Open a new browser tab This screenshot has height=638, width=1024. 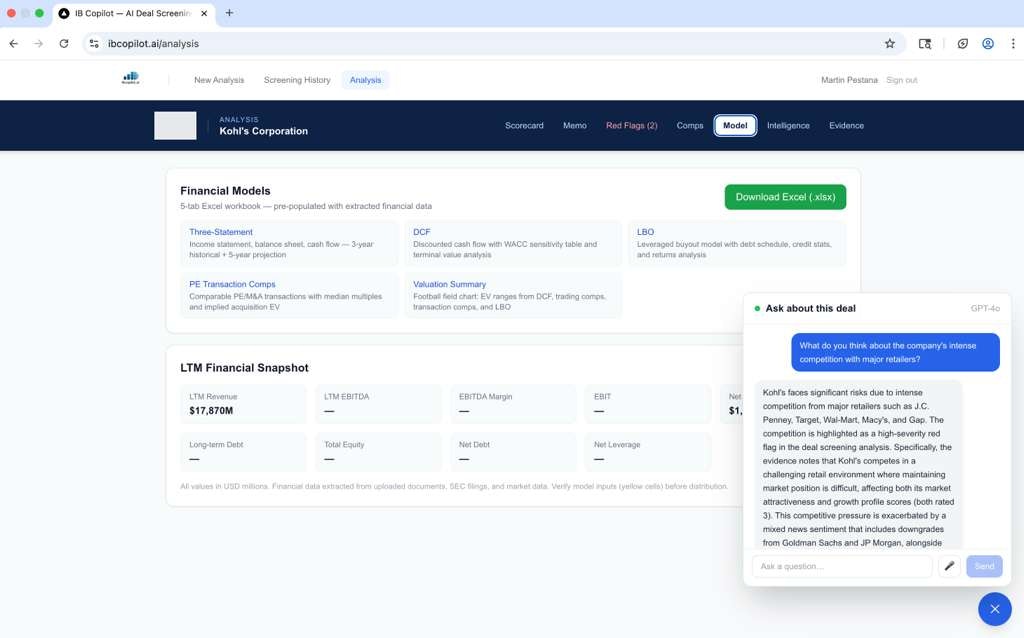tap(229, 13)
